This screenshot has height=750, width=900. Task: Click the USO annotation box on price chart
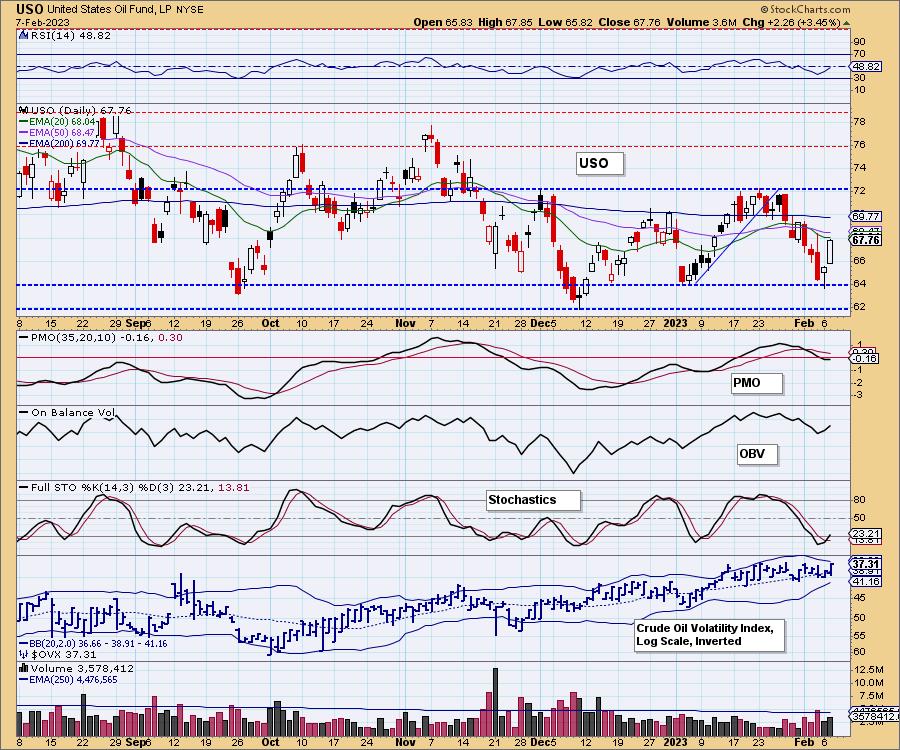(600, 164)
